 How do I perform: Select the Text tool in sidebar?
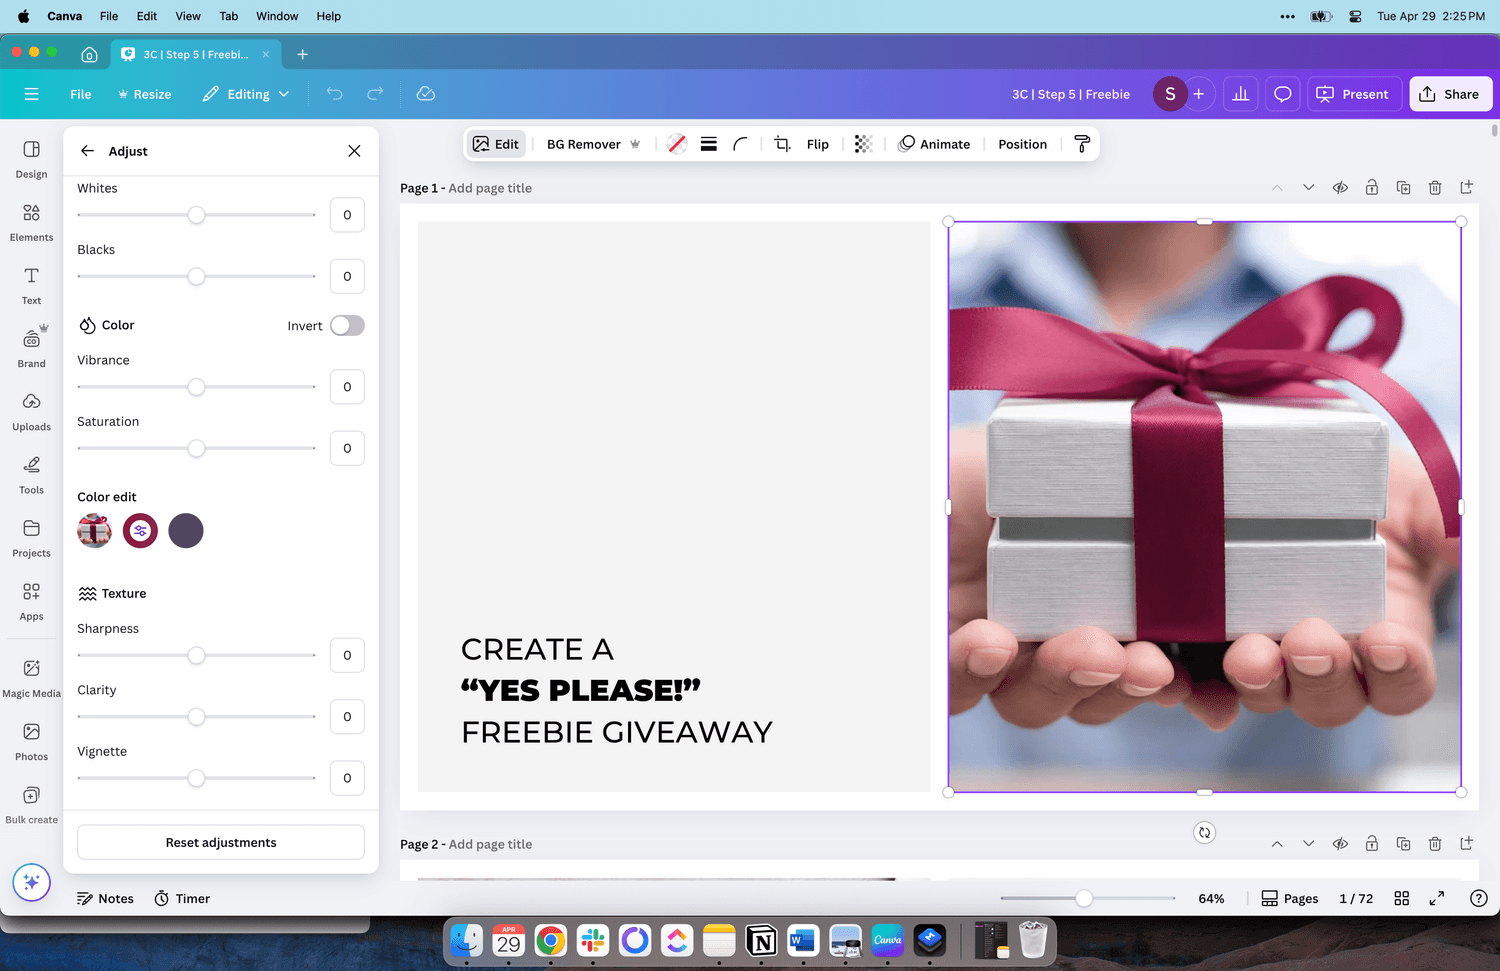click(x=31, y=285)
